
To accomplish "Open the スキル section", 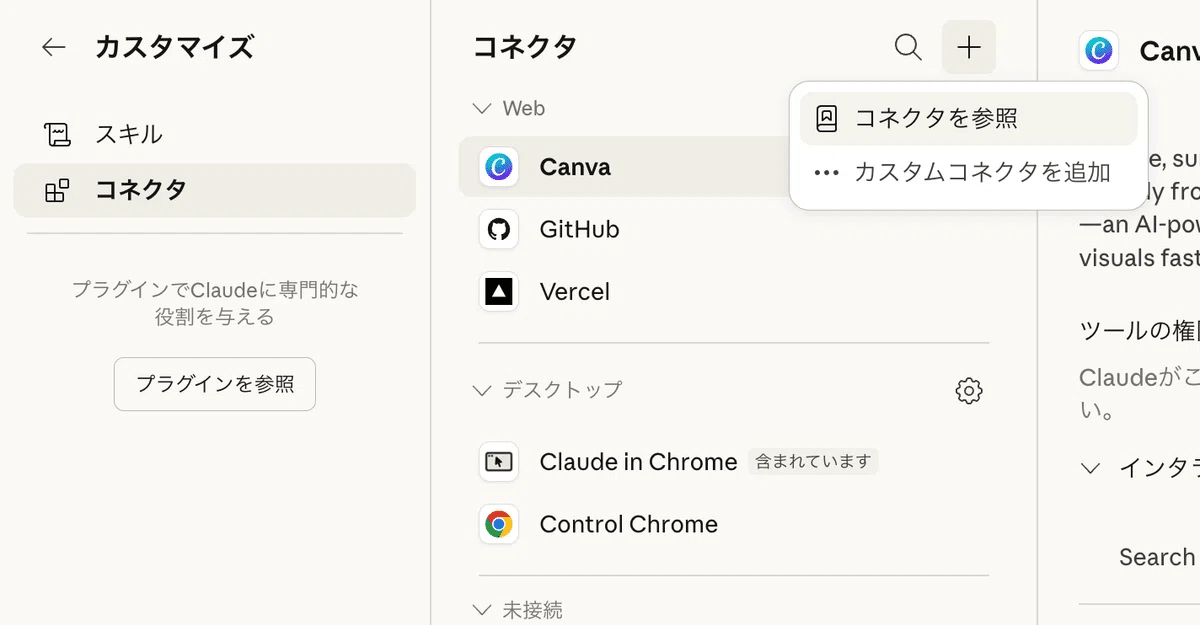I will point(128,134).
